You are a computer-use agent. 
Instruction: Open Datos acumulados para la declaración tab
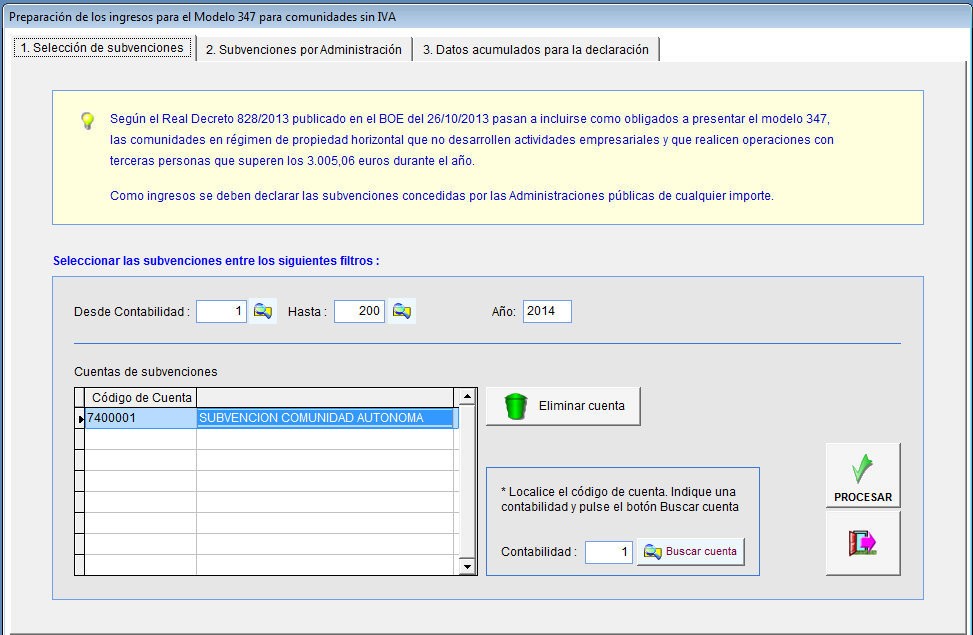535,49
